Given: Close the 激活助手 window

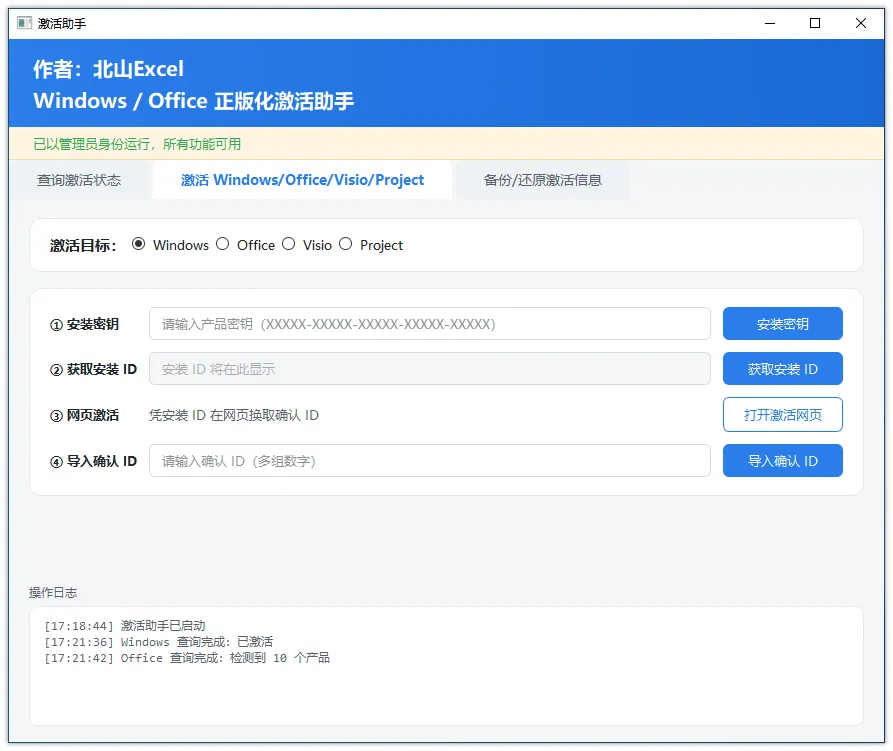Looking at the screenshot, I should [861, 23].
